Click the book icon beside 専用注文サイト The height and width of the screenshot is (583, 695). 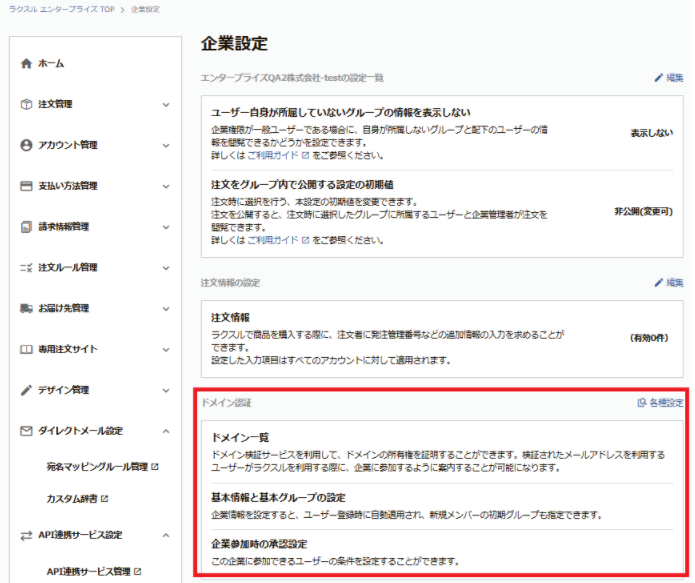coord(26,349)
